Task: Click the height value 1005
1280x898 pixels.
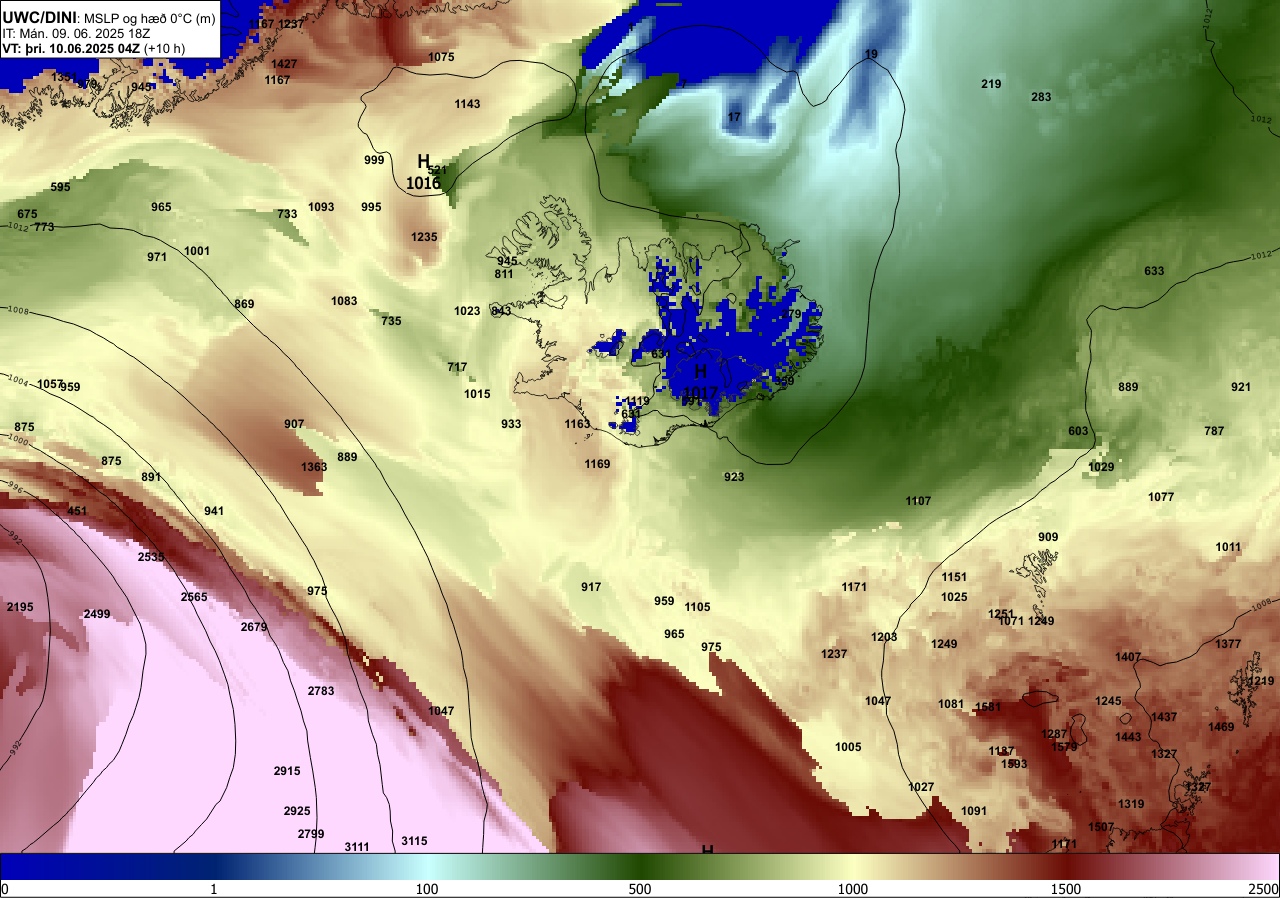Action: 848,747
